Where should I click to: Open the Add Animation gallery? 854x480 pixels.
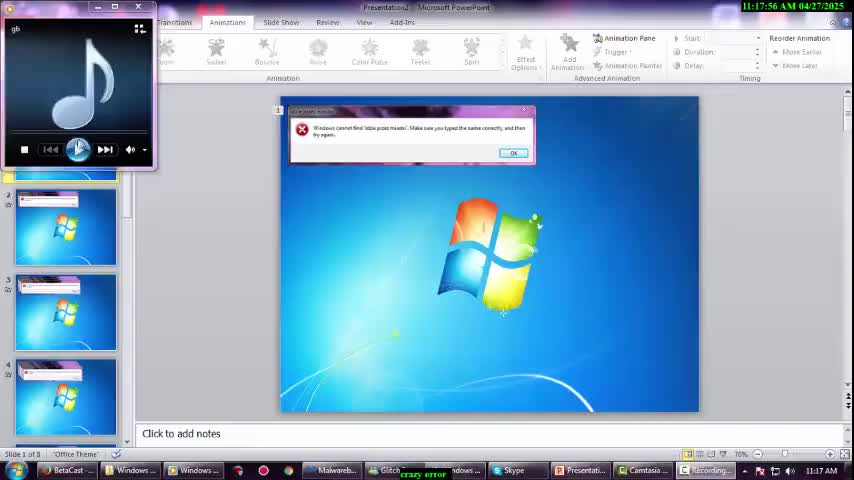coord(568,52)
